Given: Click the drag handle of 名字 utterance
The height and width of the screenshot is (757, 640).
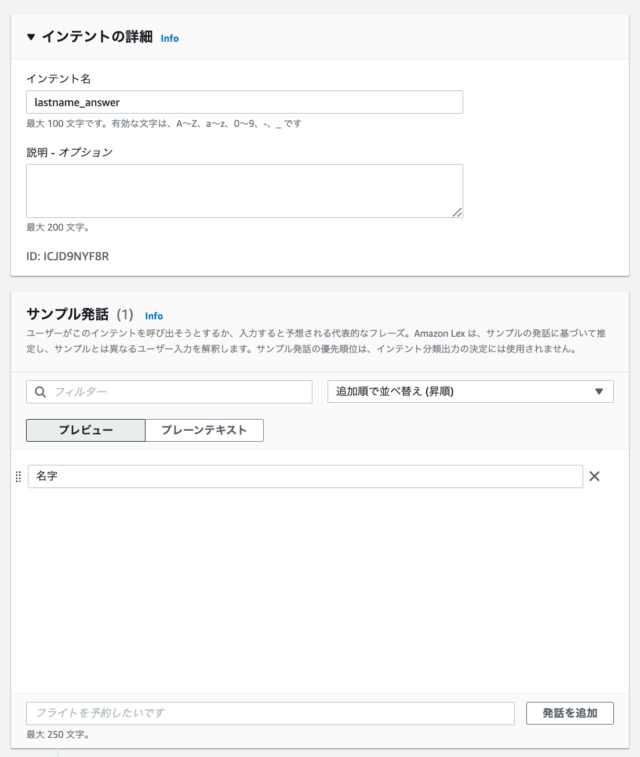Looking at the screenshot, I should tap(18, 477).
